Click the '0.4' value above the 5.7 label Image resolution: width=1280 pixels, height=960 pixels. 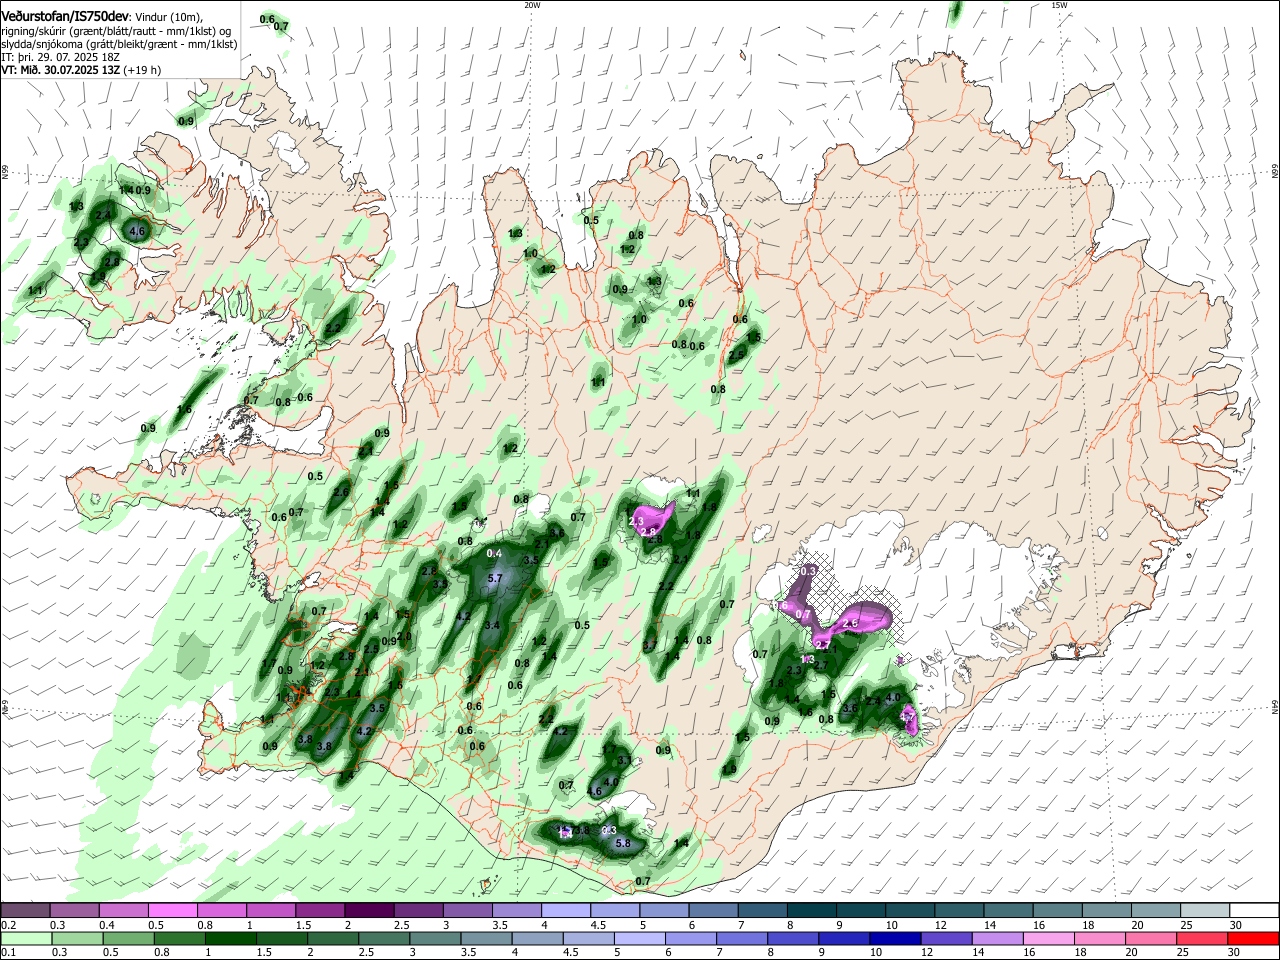click(494, 553)
